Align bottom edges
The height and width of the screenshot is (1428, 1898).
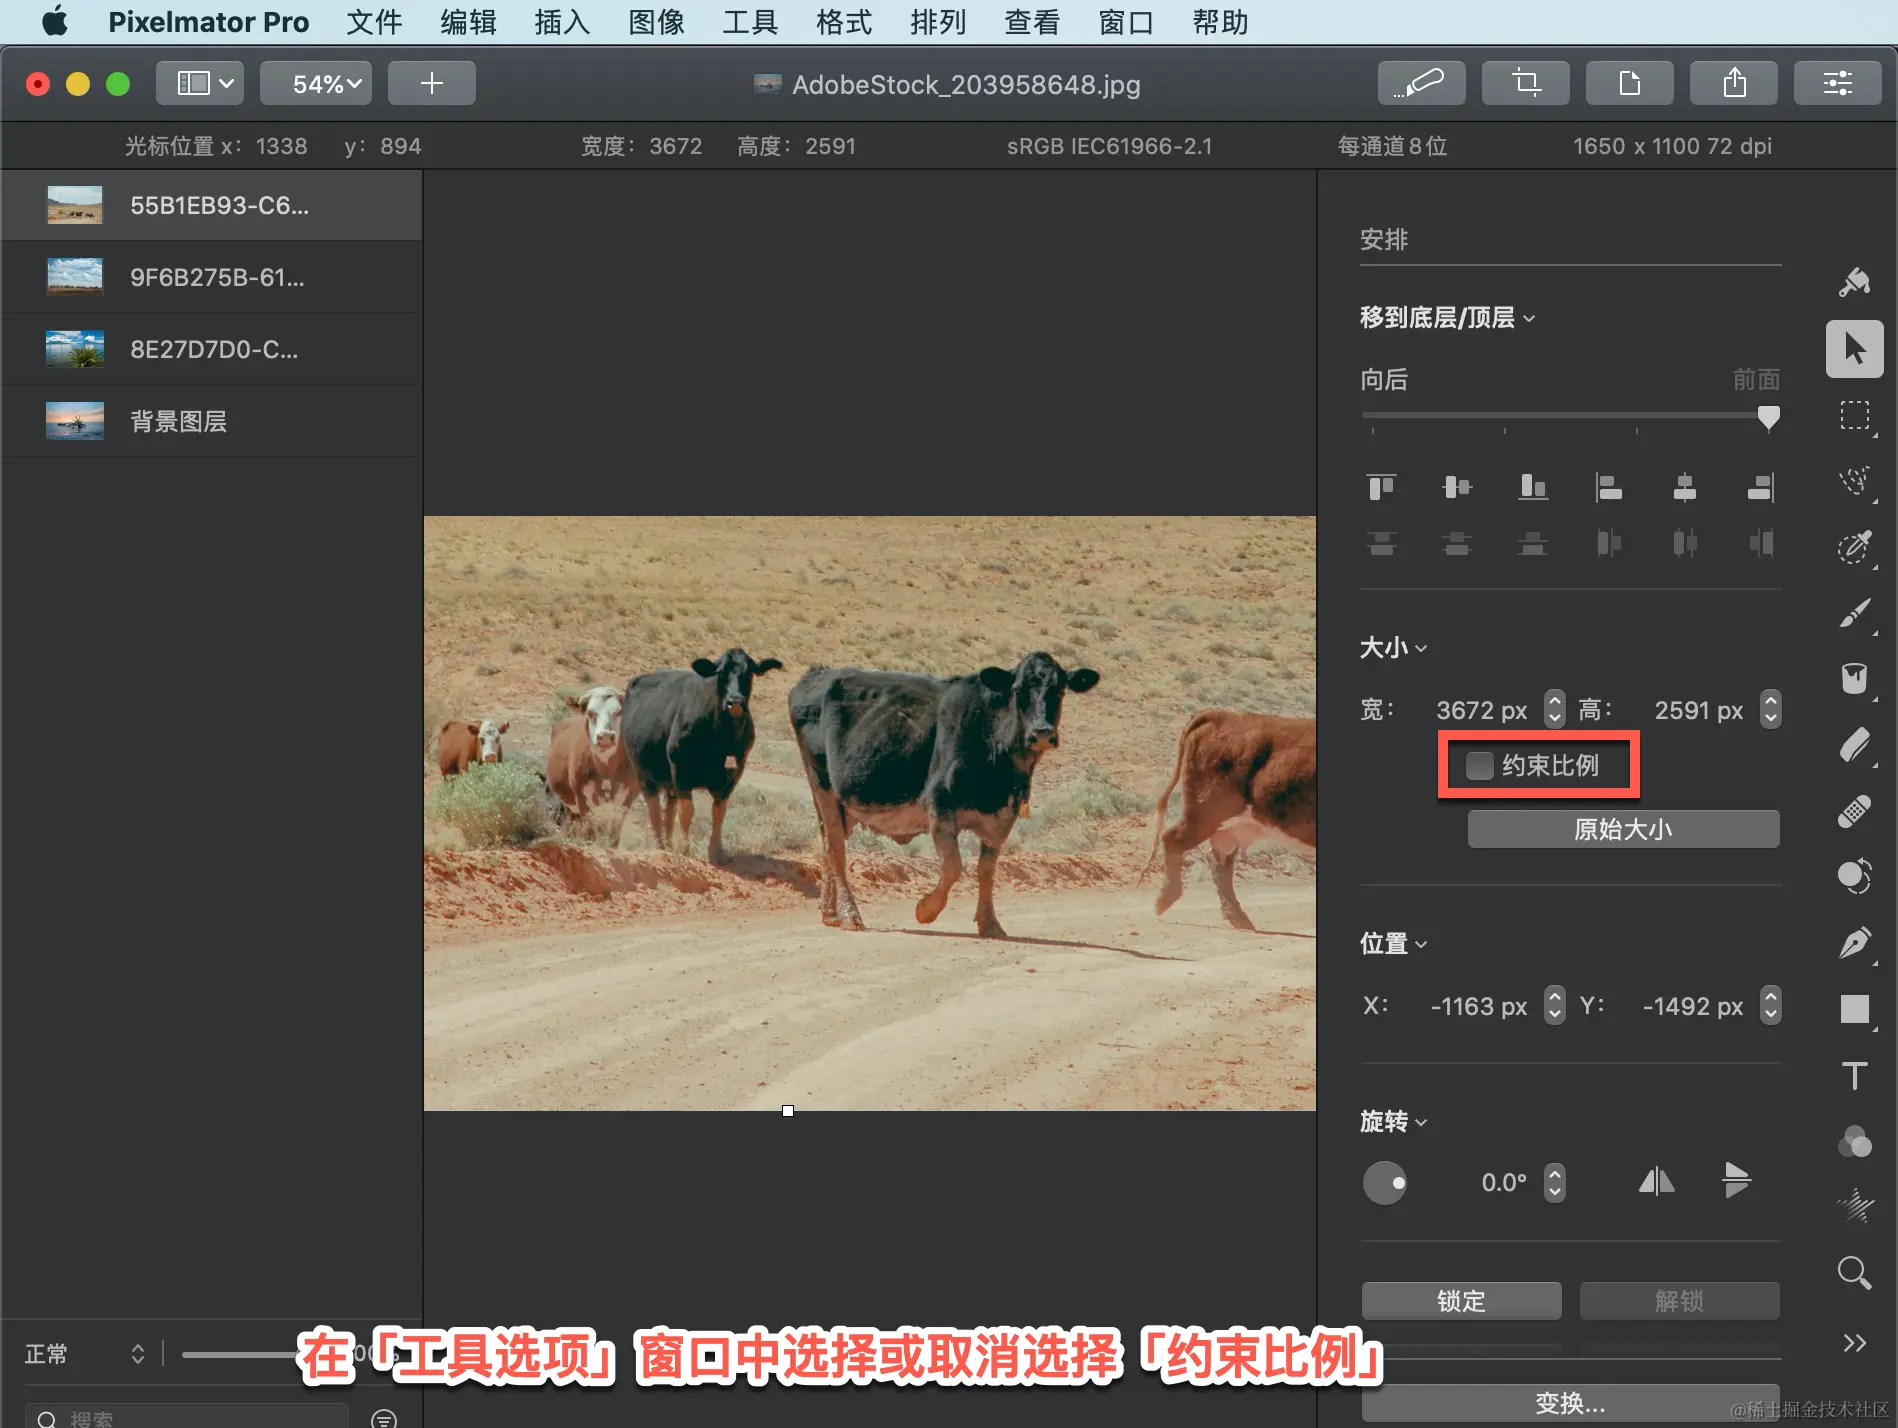click(1533, 487)
